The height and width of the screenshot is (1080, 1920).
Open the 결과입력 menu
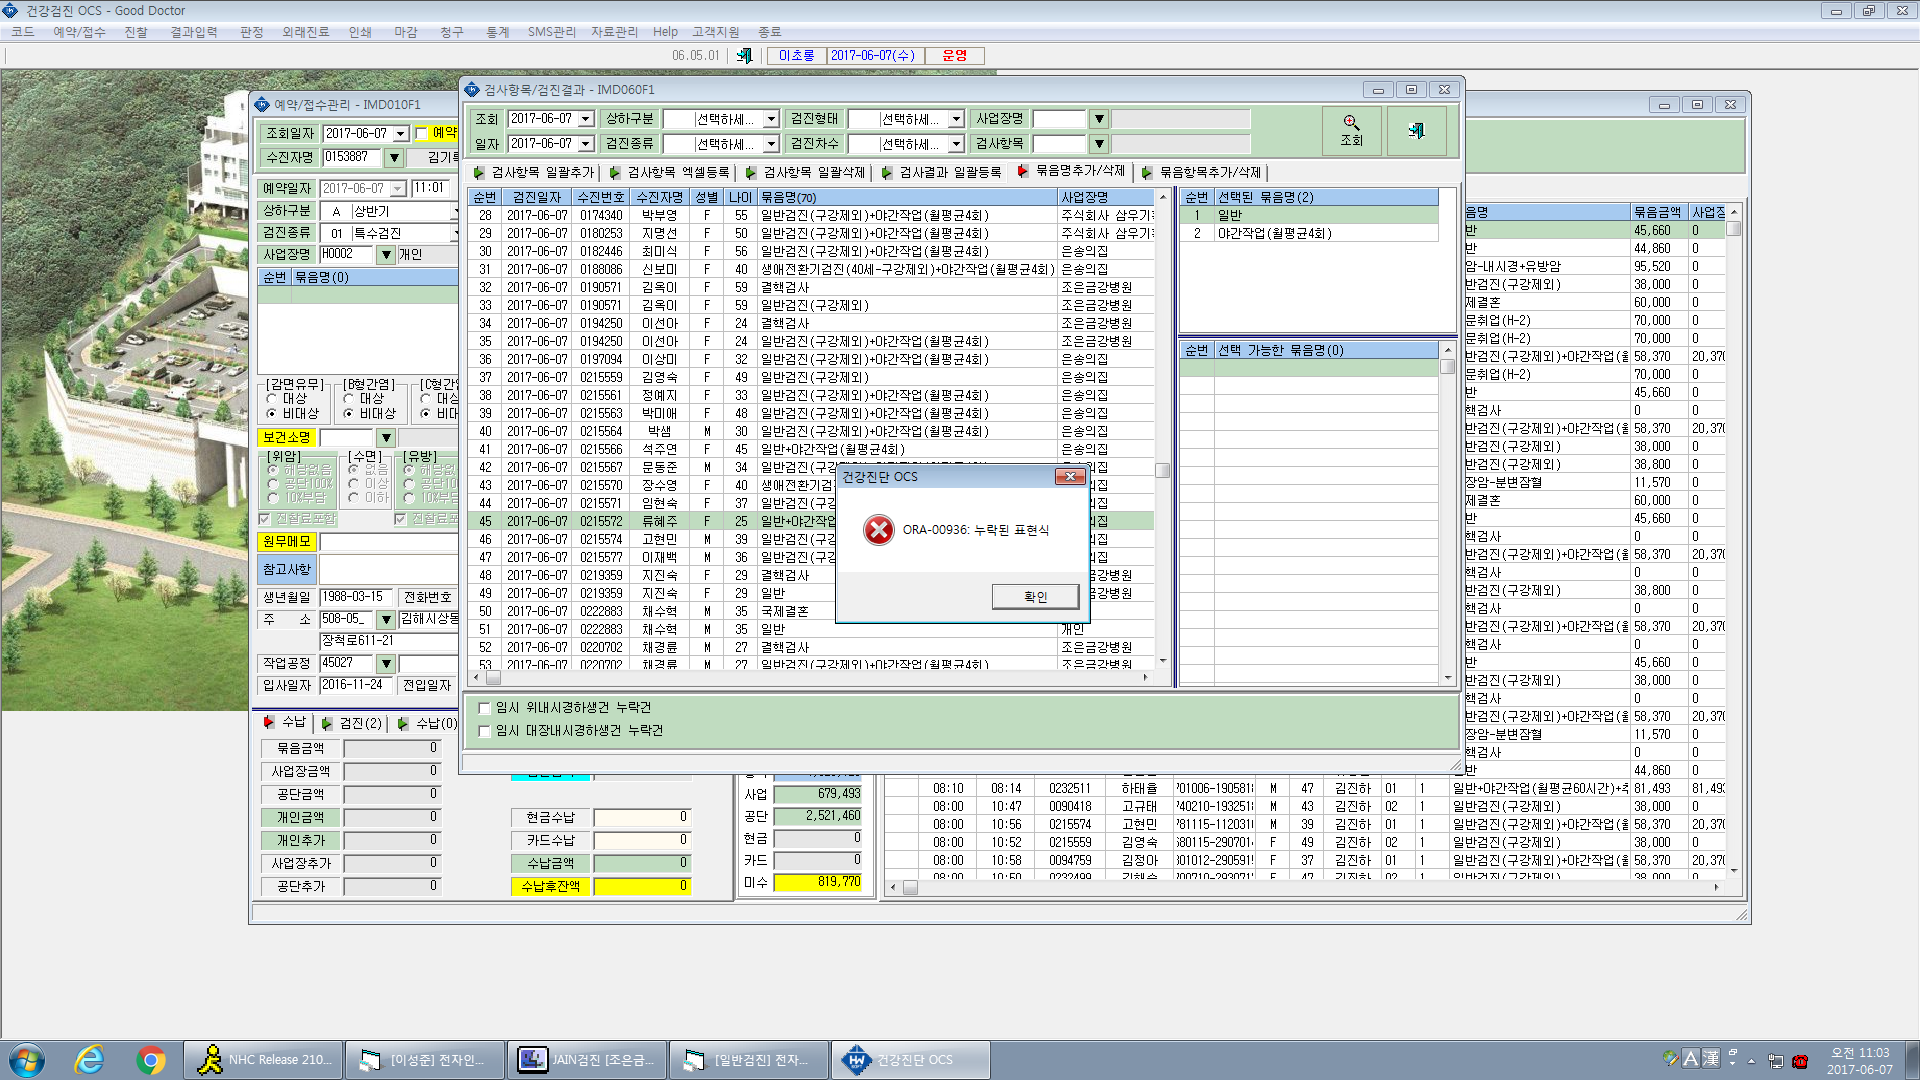(194, 32)
